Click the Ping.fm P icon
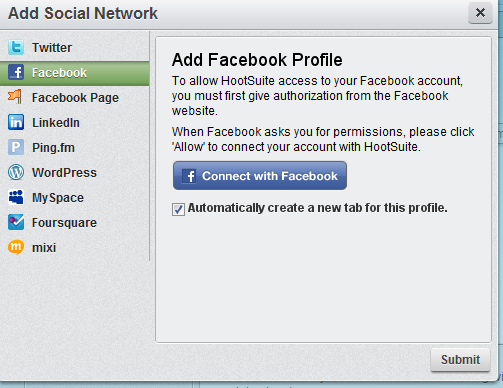This screenshot has width=503, height=388. point(16,147)
